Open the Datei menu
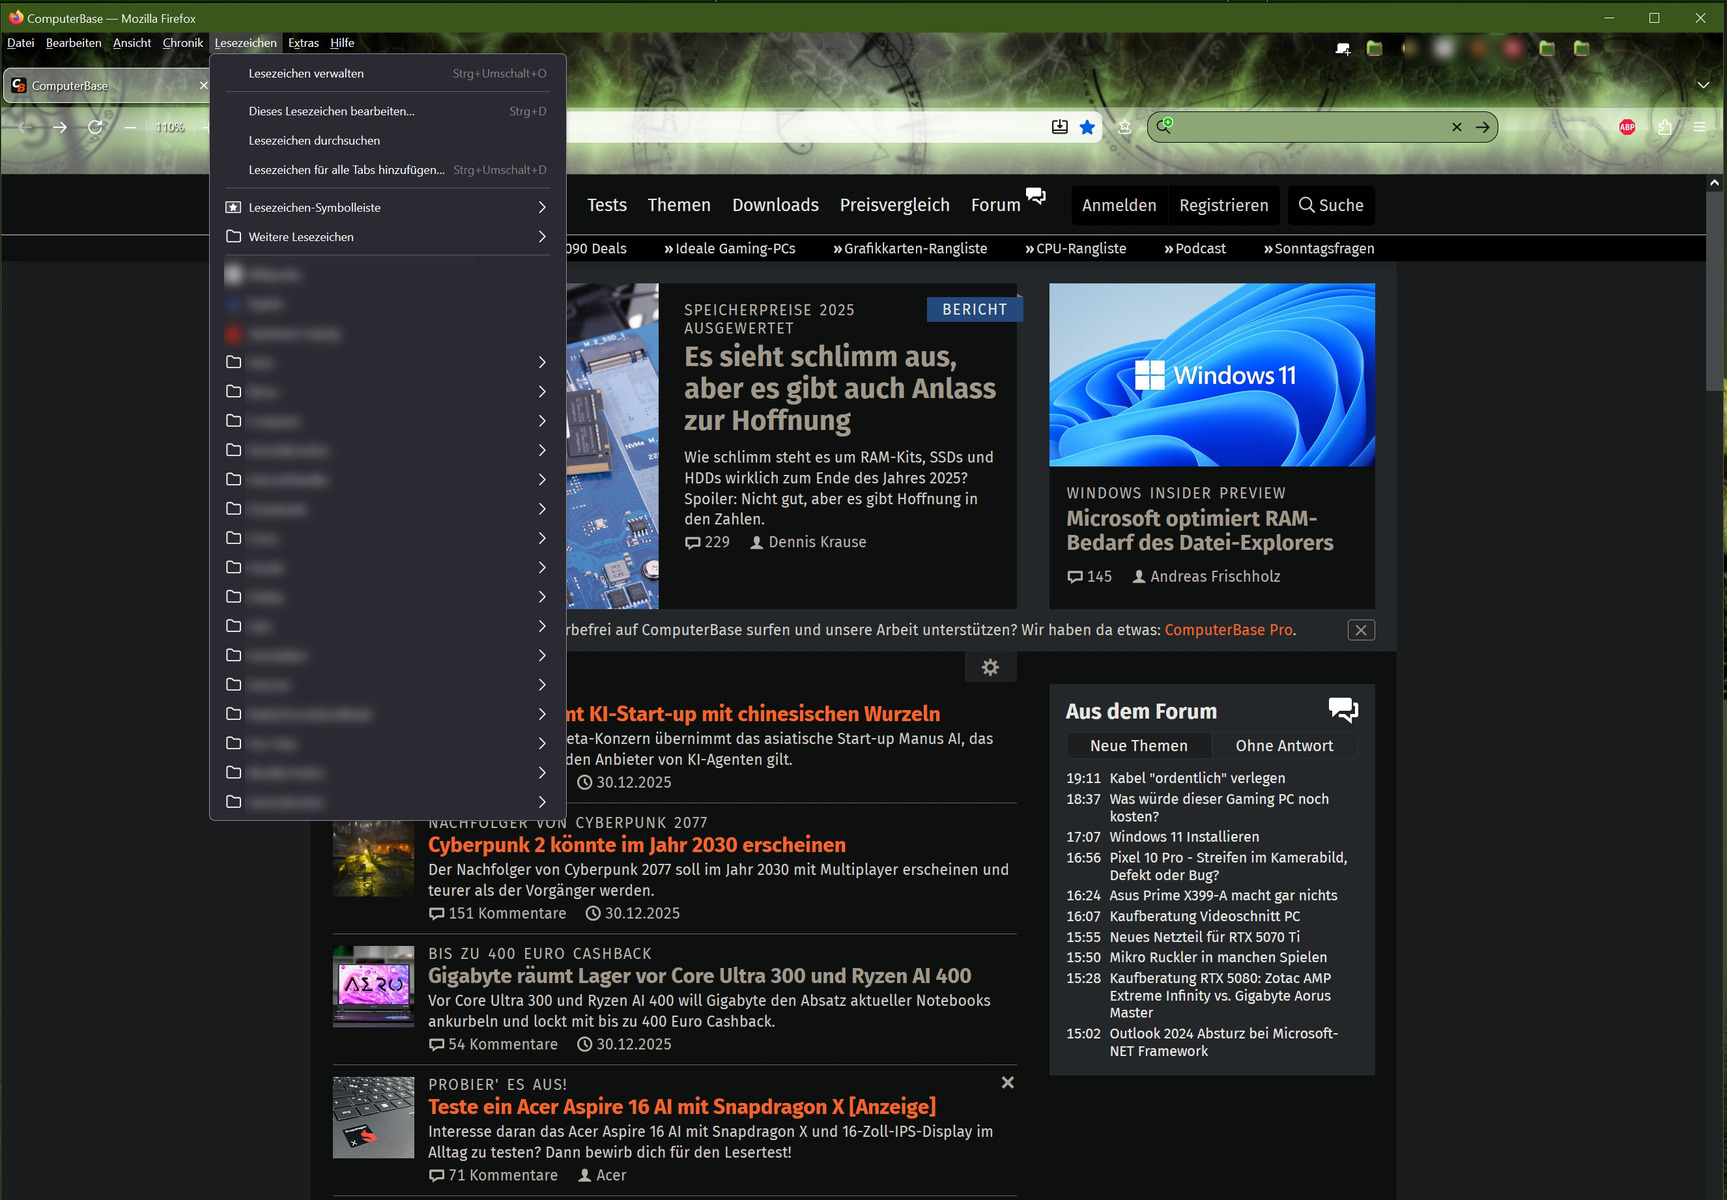The image size is (1727, 1200). point(21,43)
